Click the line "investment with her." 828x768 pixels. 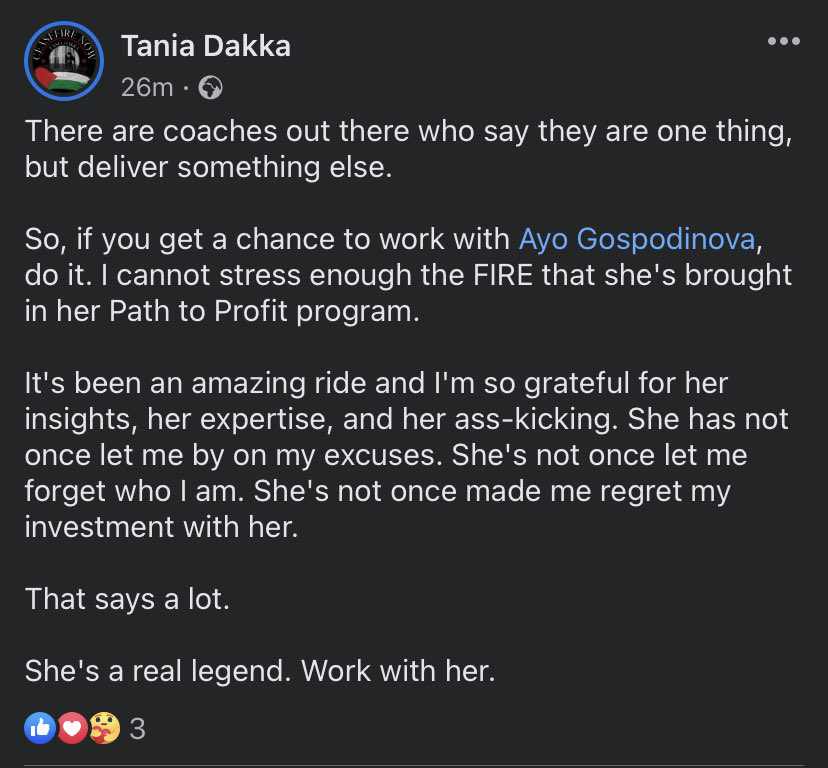coord(162,527)
